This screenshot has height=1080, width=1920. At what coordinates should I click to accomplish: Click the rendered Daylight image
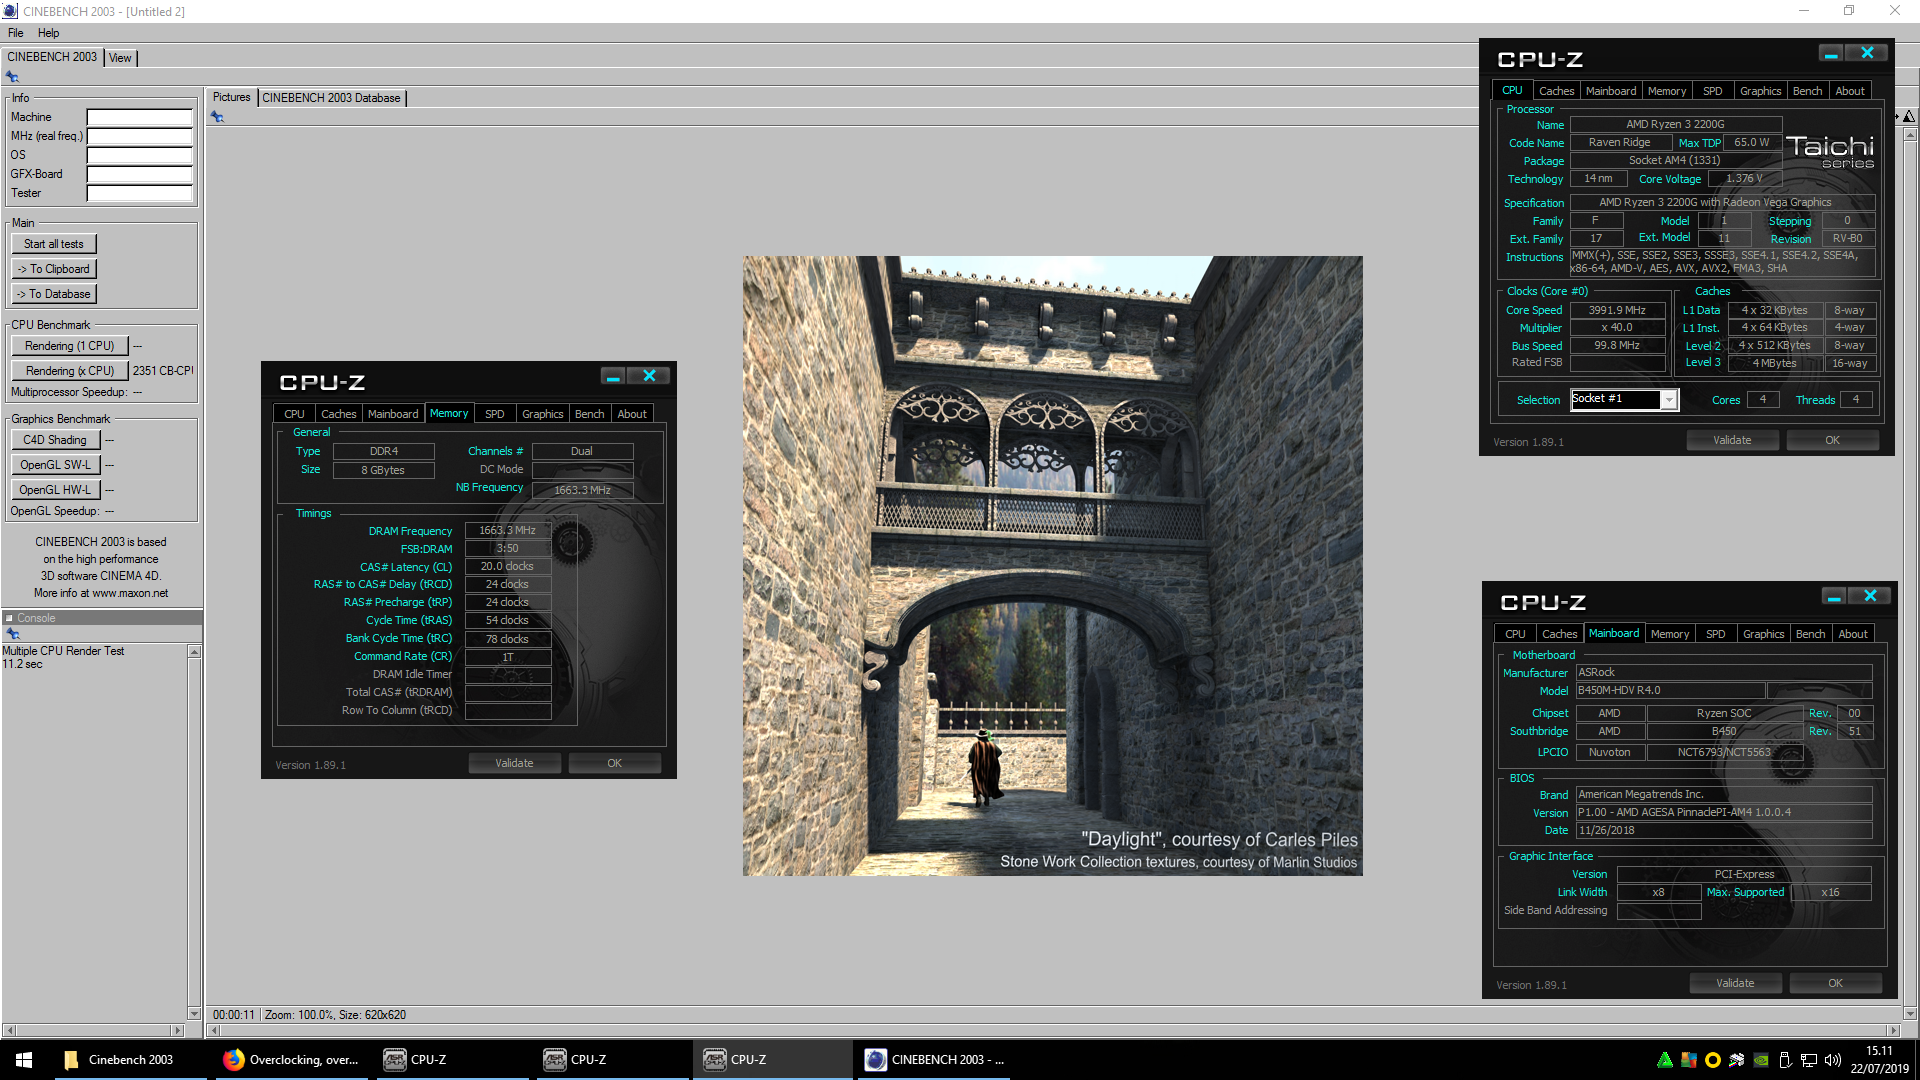[x=1052, y=566]
